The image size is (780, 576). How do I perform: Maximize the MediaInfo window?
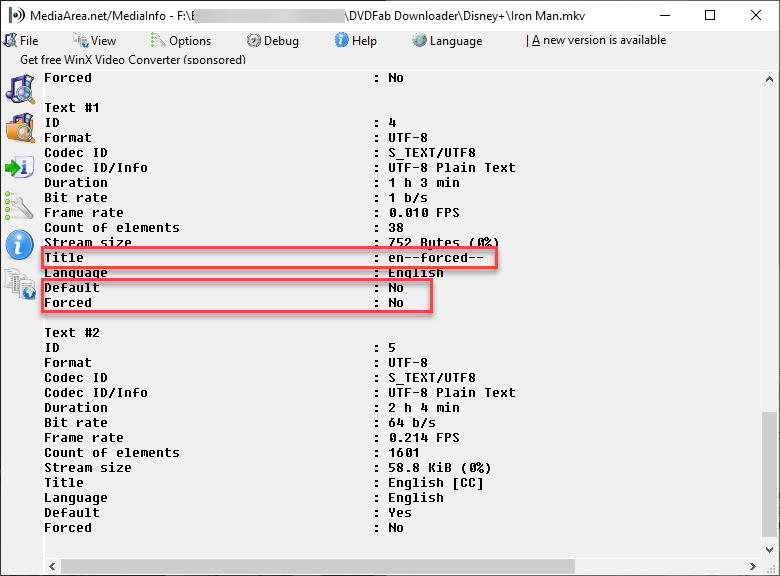[x=710, y=15]
